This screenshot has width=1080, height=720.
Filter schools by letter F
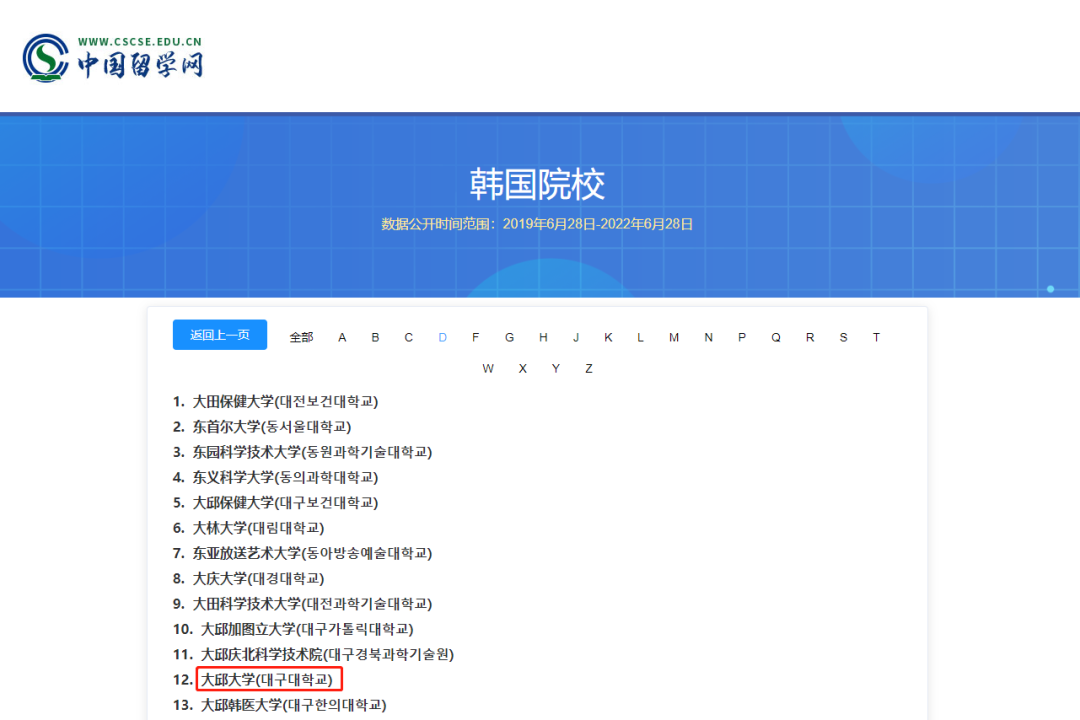475,338
